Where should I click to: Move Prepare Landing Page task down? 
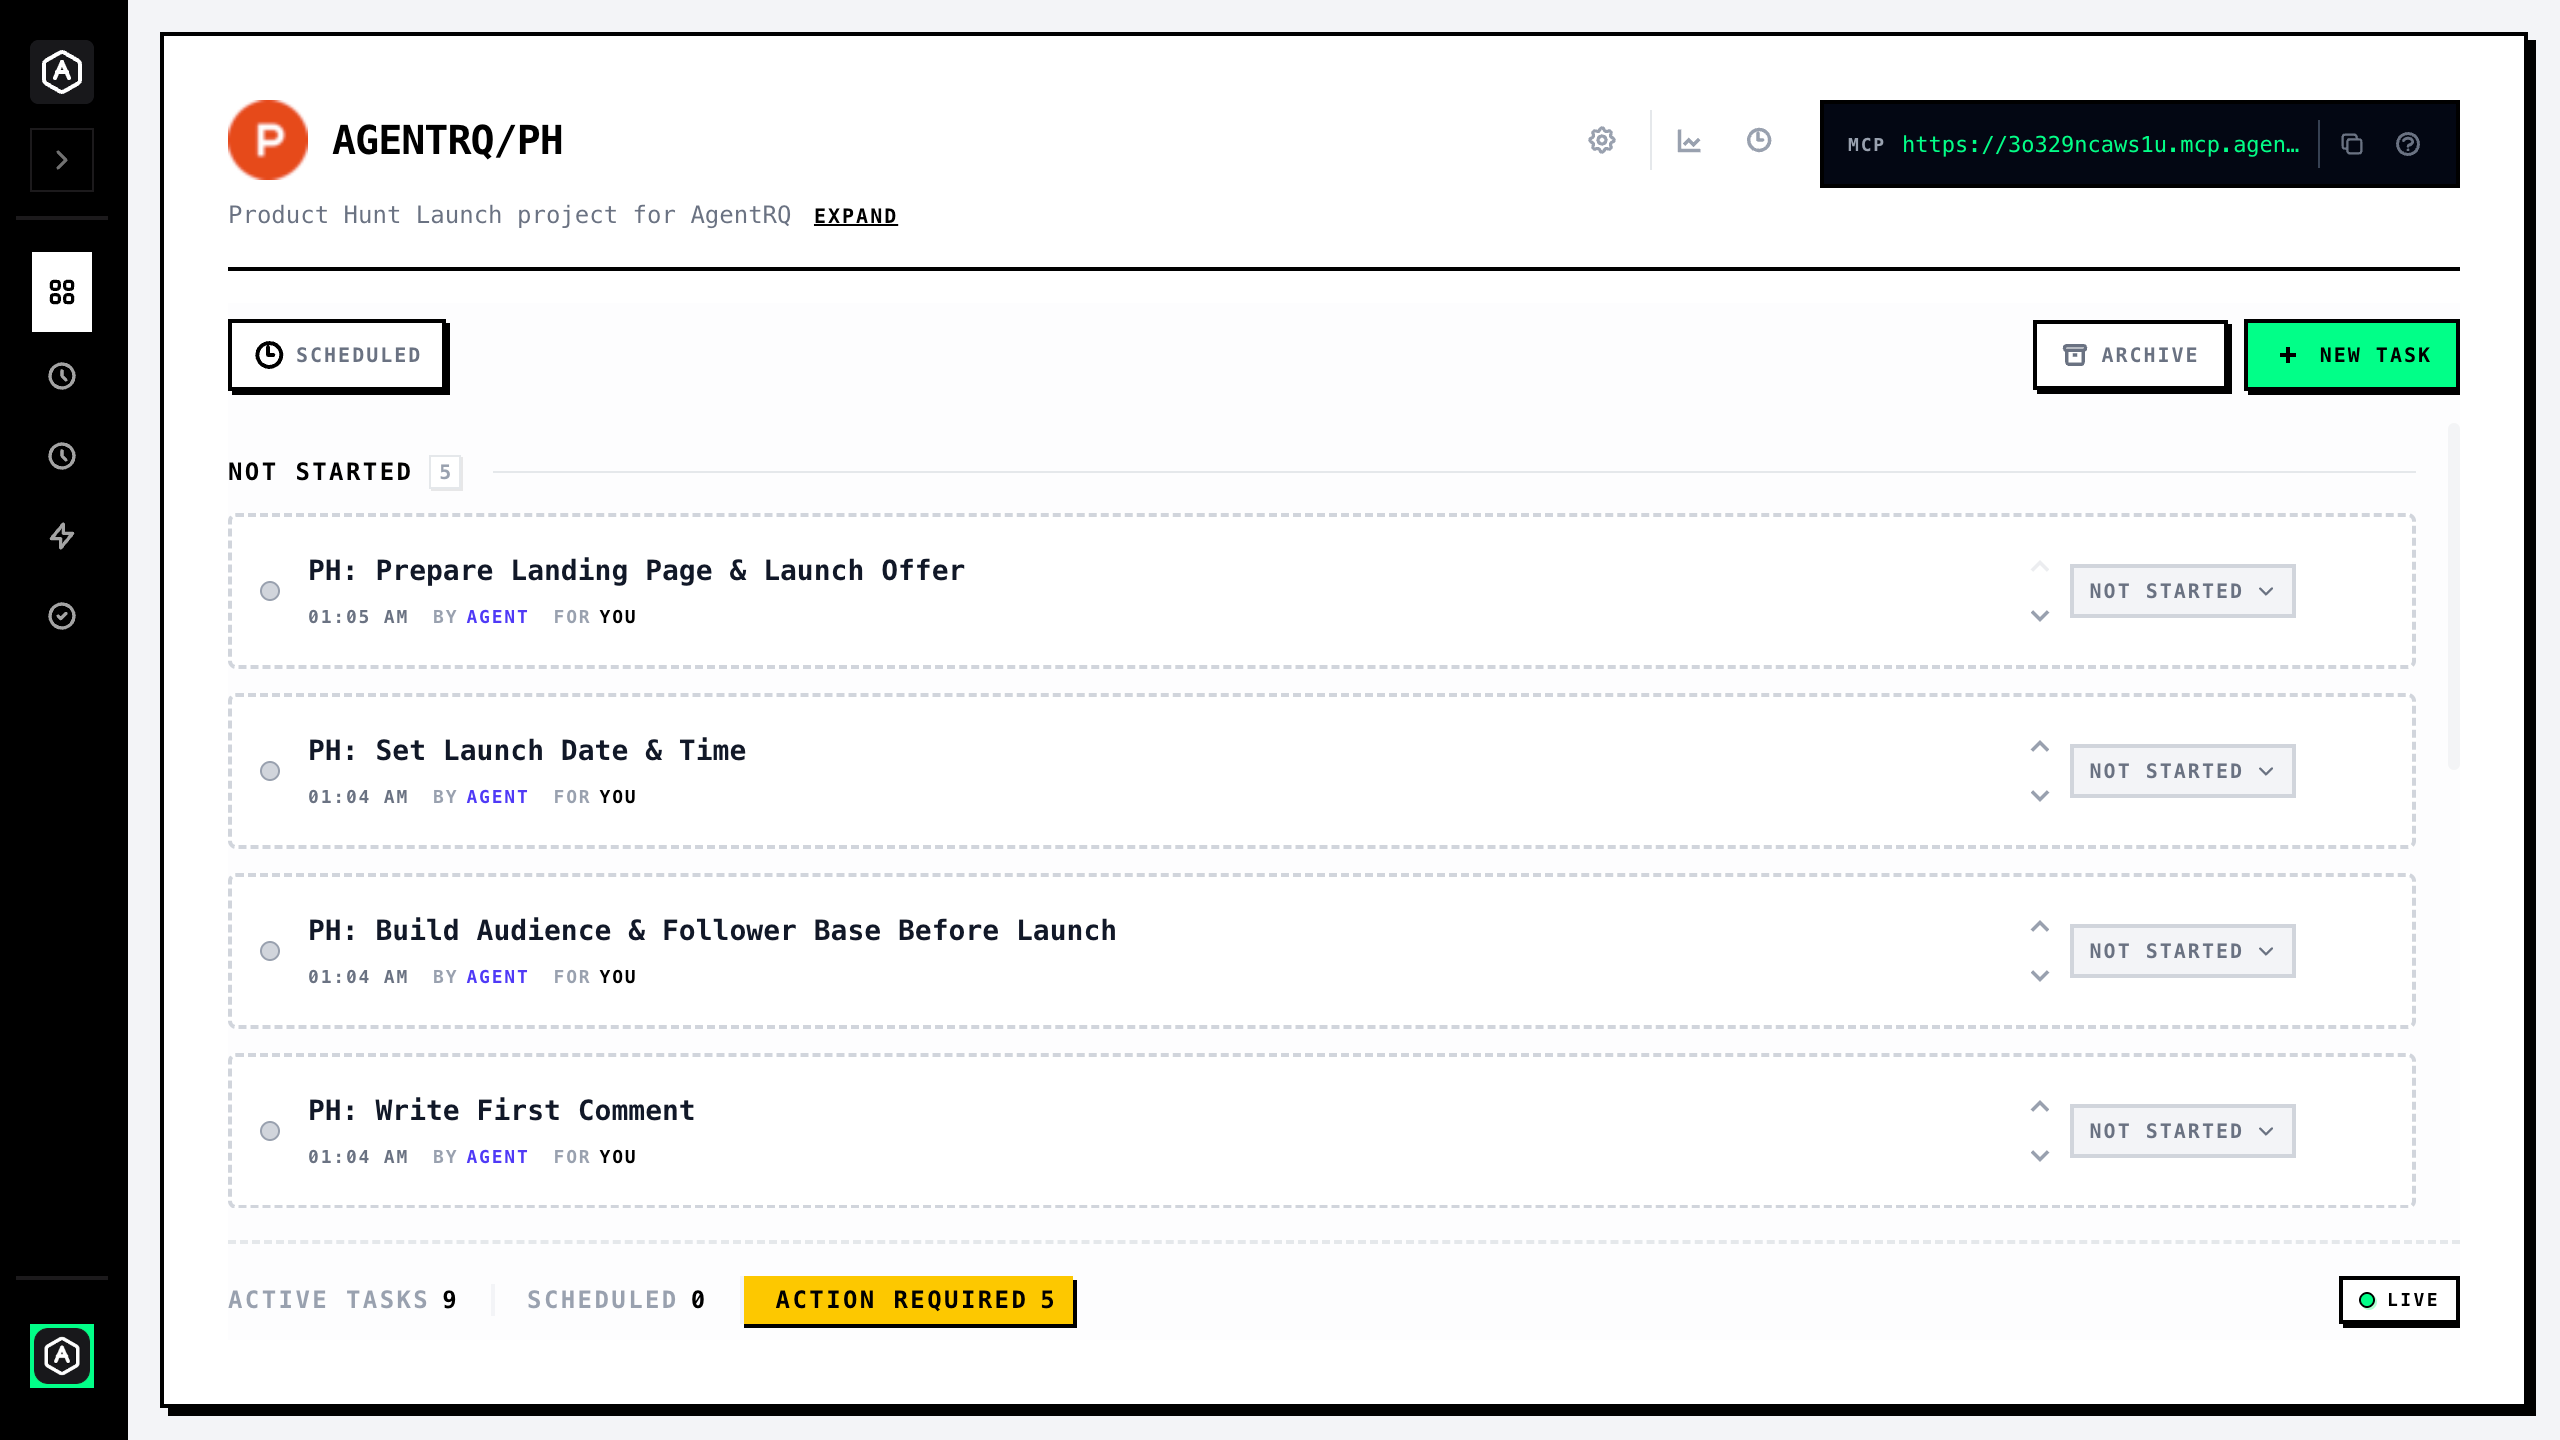coord(2040,616)
